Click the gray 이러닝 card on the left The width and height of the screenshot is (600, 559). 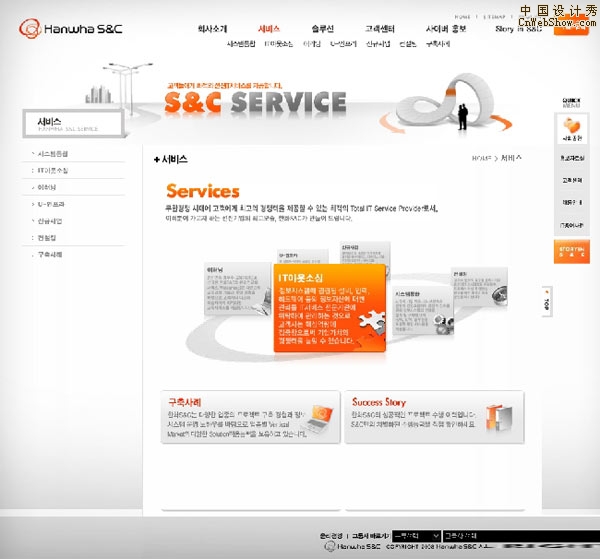point(238,289)
